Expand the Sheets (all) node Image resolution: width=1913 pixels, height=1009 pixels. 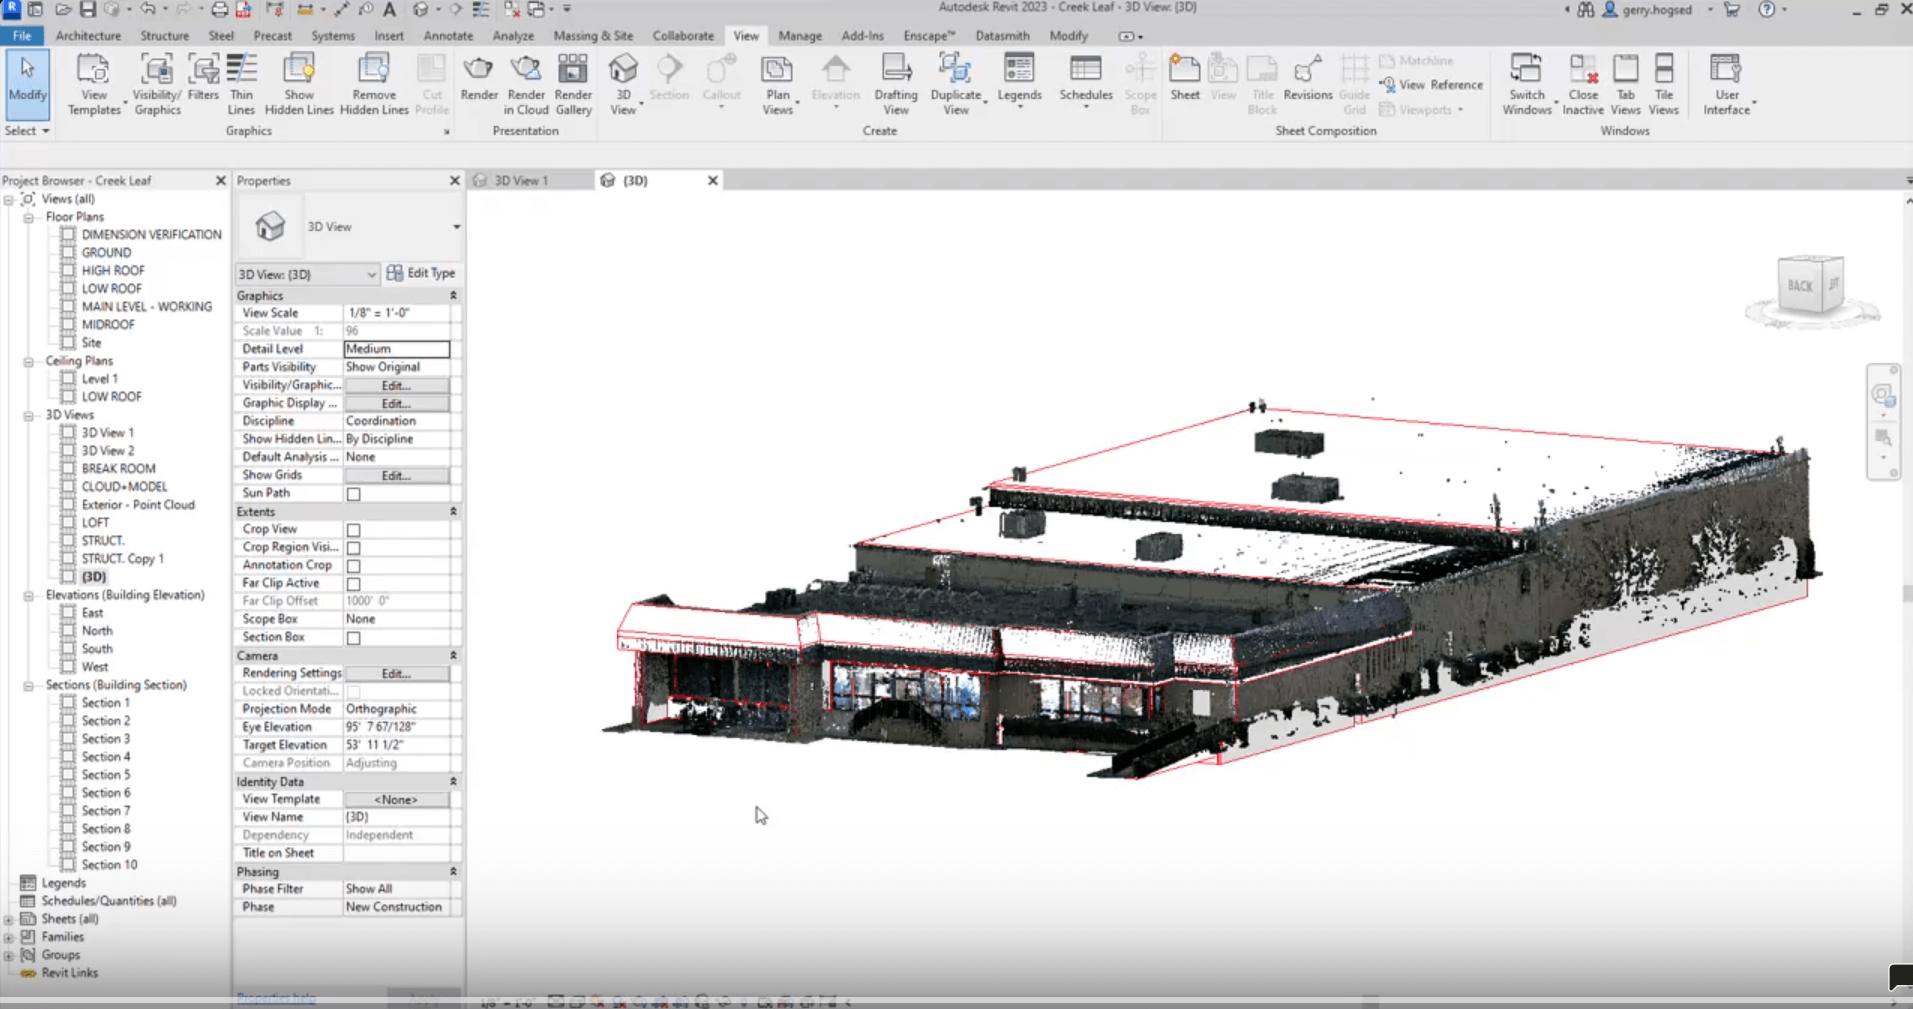[9, 919]
